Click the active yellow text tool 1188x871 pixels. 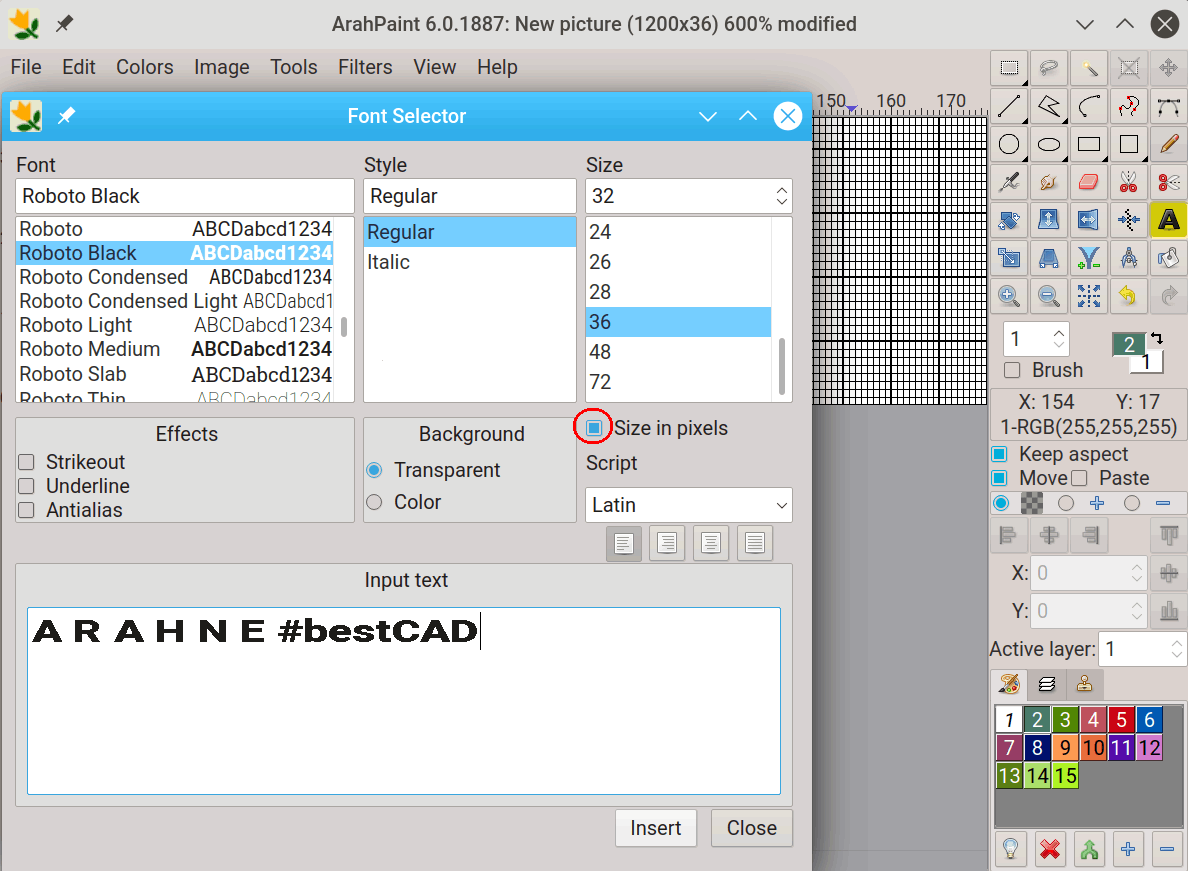1168,220
